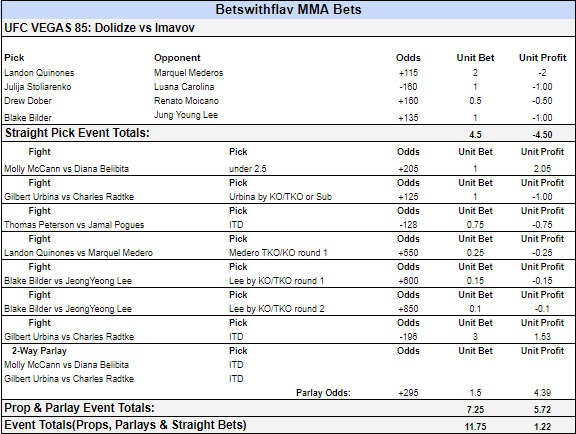Select the 4.5 straight pick total bet
Viewport: 576px width, 434px height.
click(475, 134)
